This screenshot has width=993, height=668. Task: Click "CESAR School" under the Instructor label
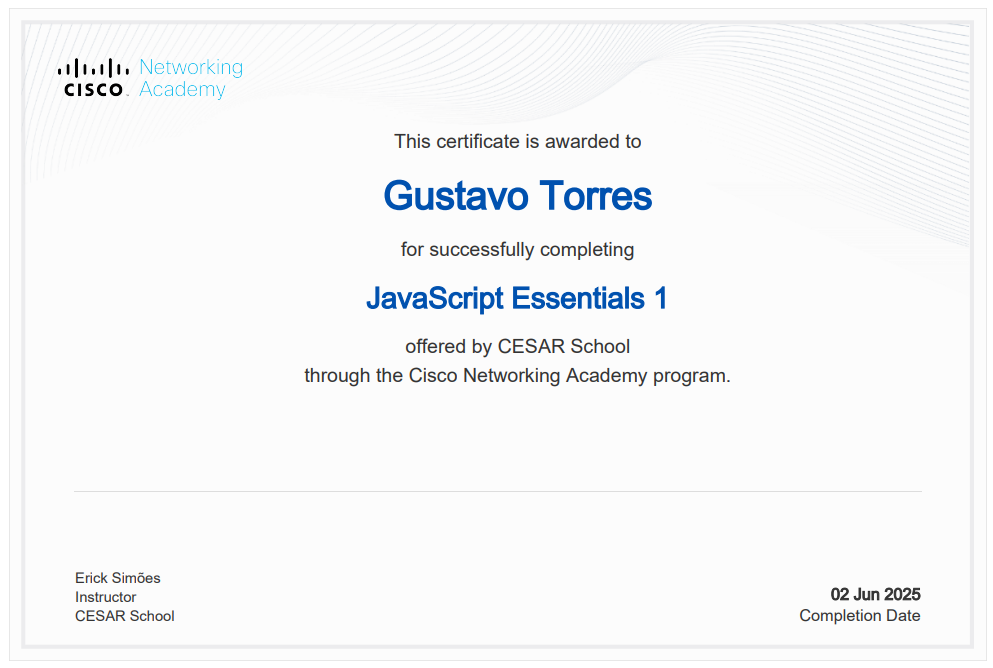[x=125, y=616]
